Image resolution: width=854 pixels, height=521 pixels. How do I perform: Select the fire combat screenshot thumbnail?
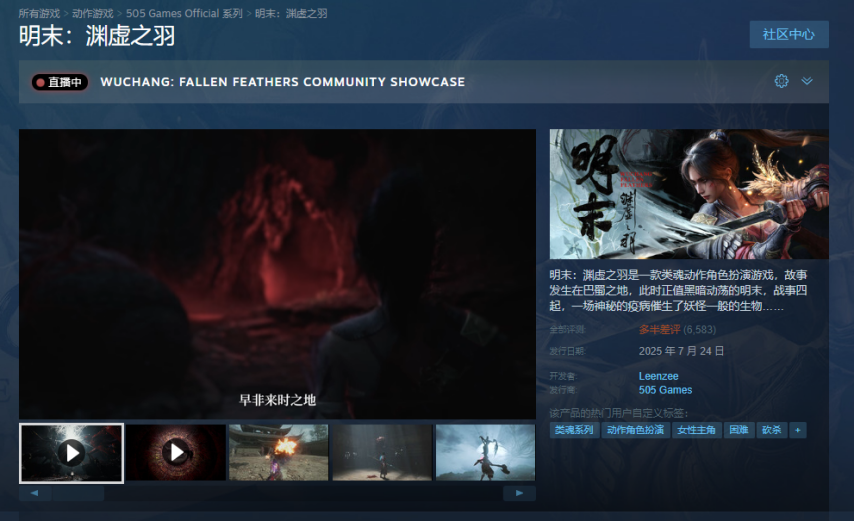coord(279,452)
